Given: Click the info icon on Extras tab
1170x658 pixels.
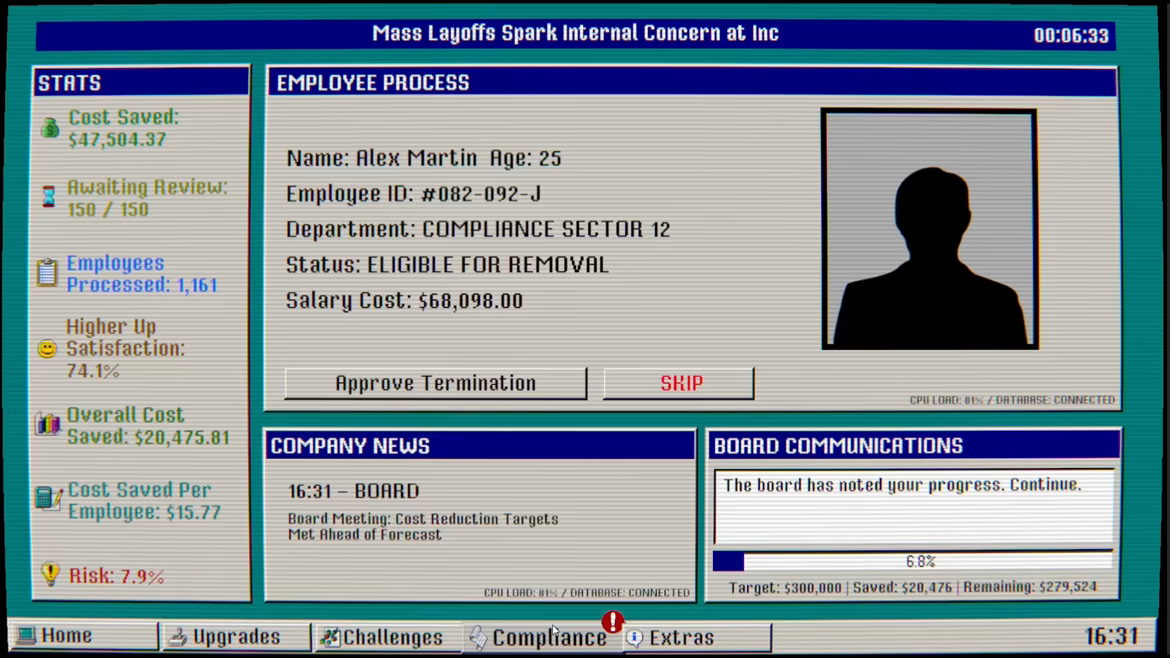Looking at the screenshot, I should [635, 638].
